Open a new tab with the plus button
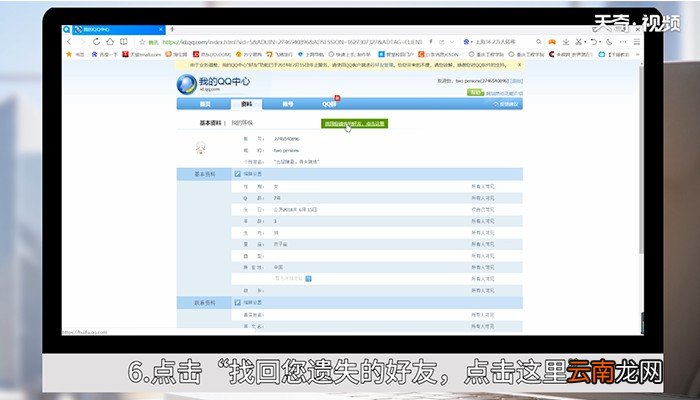 pos(172,29)
